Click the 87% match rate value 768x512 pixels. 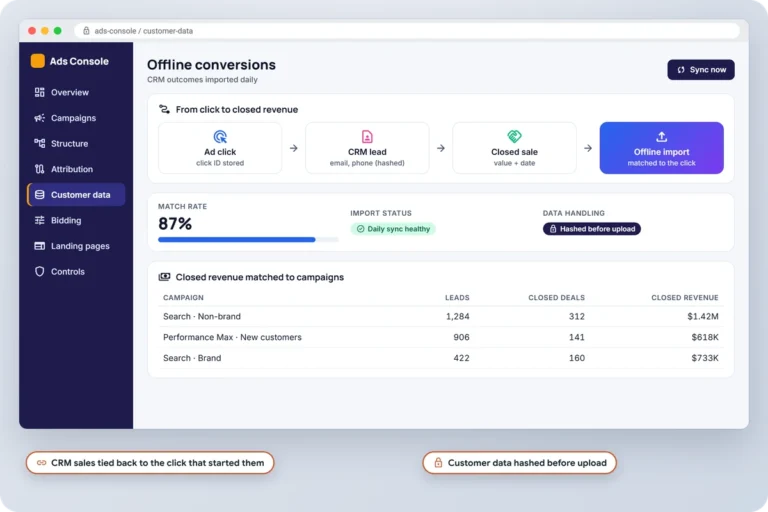175,223
